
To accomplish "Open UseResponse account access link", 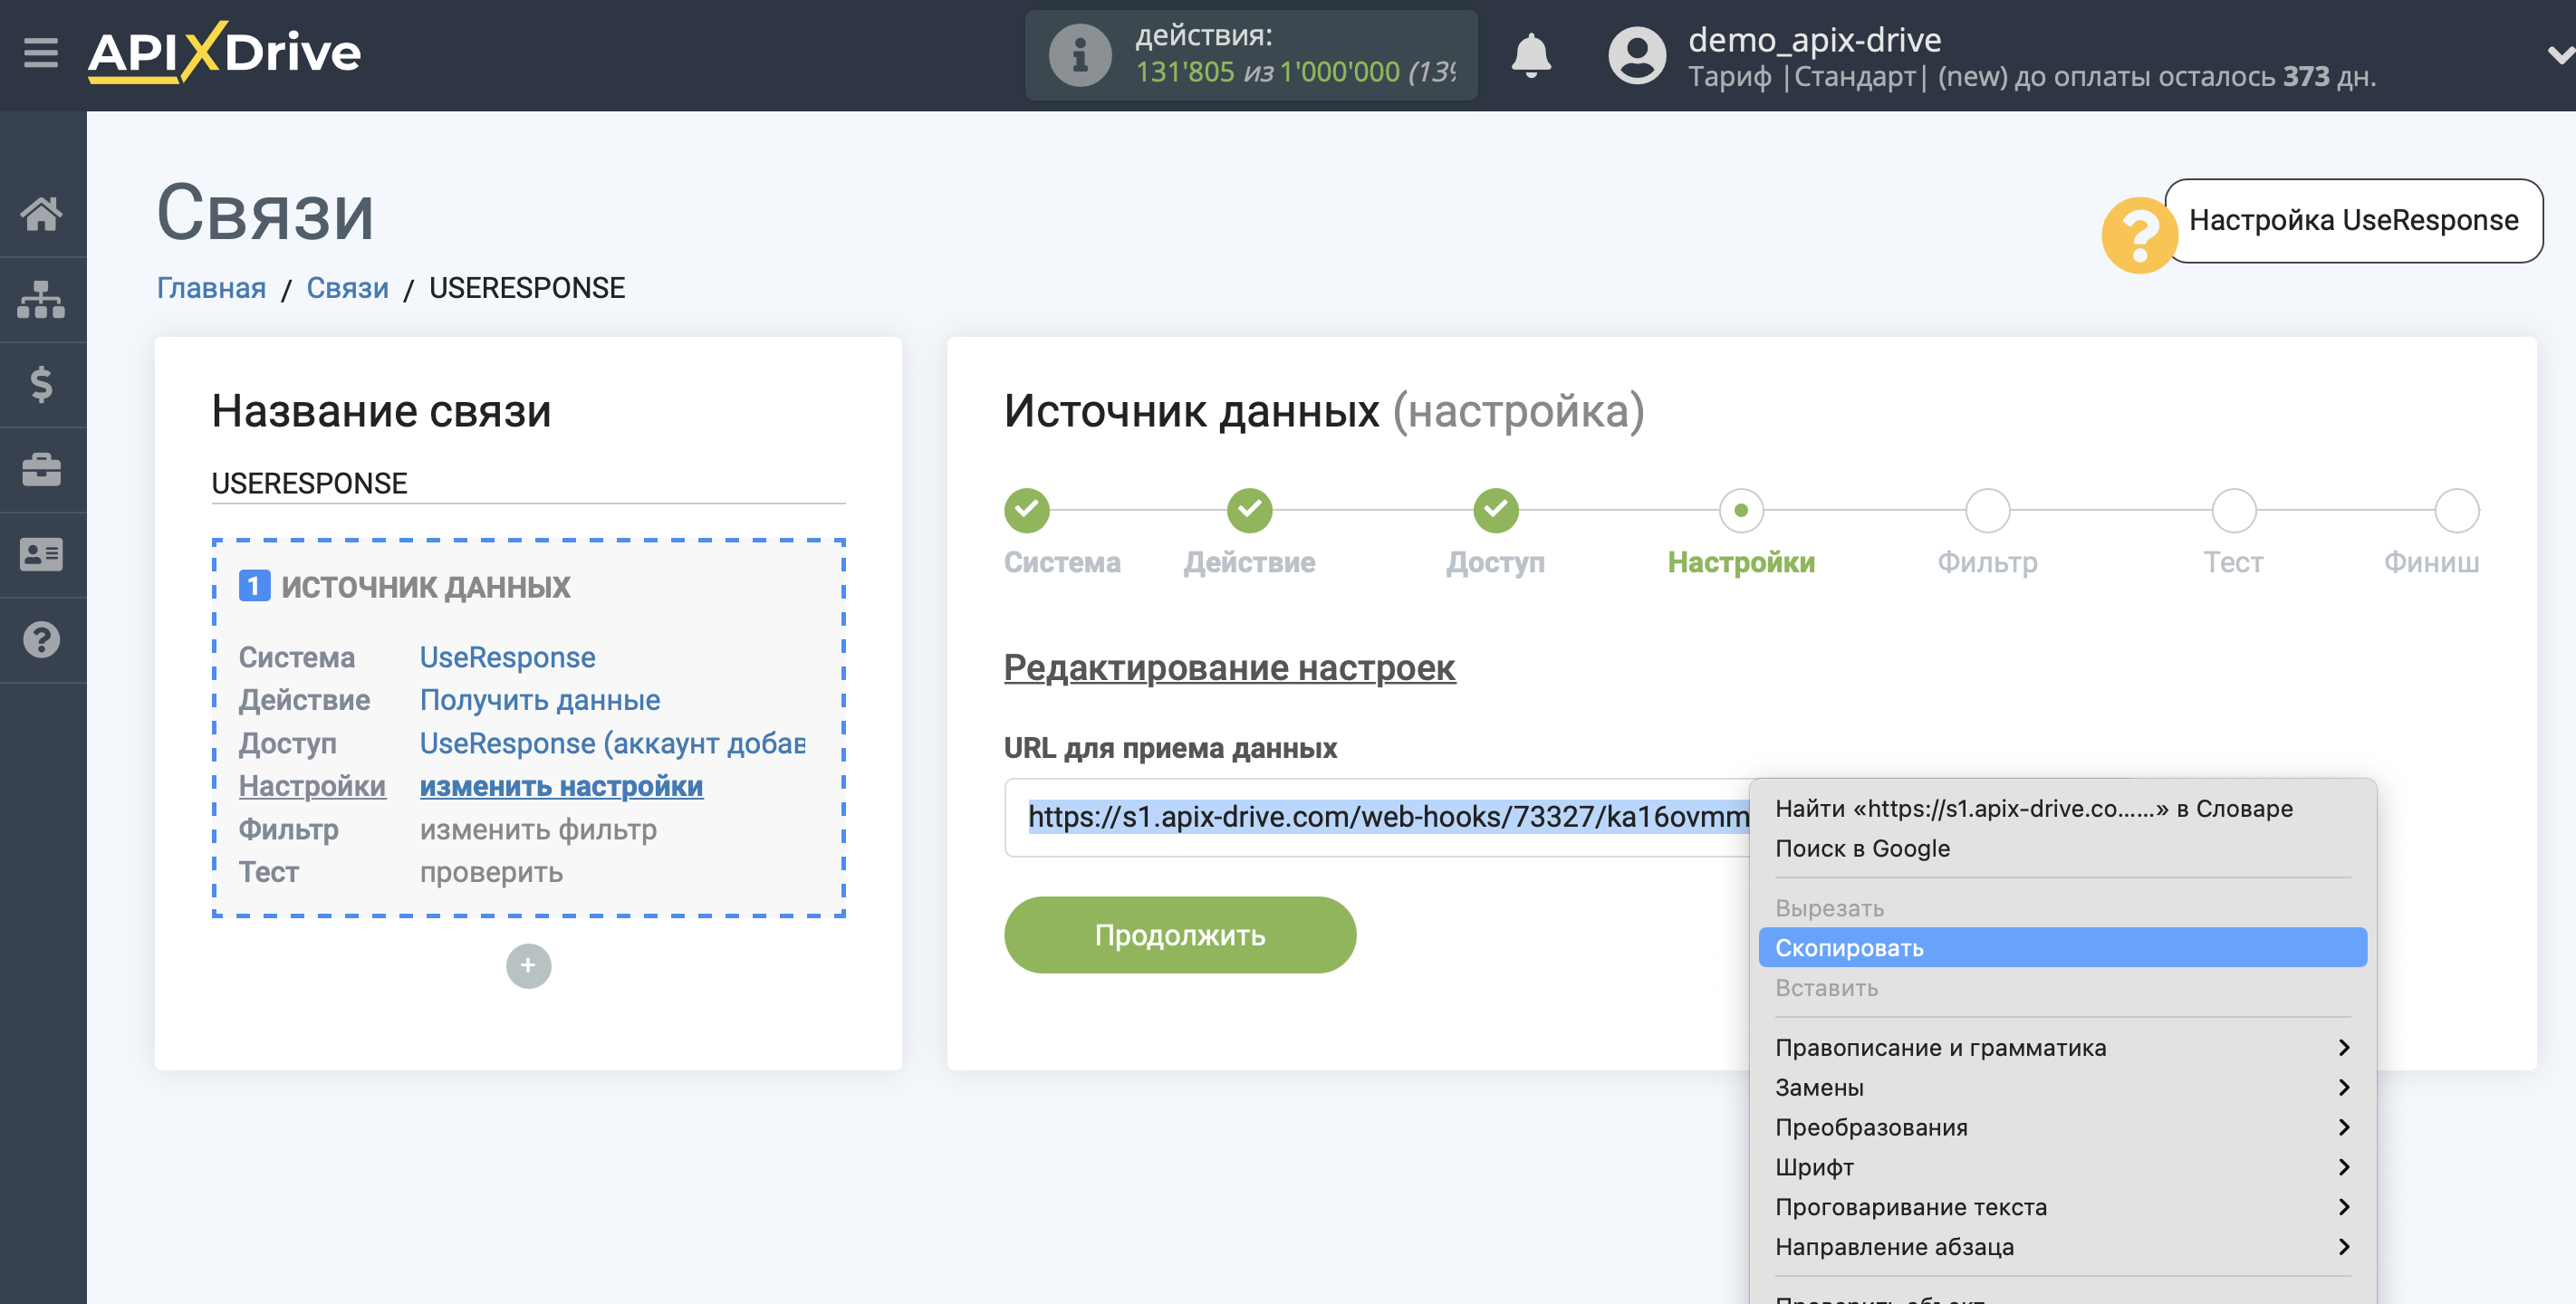I will click(x=612, y=743).
